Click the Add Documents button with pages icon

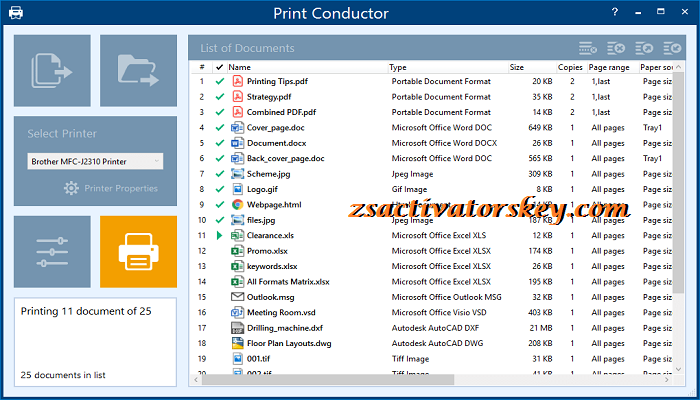click(52, 71)
